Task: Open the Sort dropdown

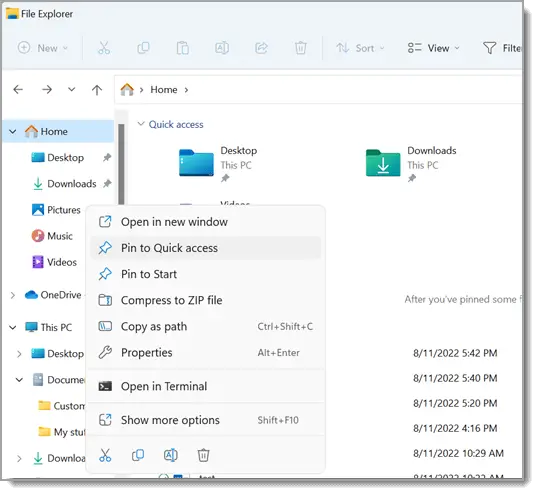Action: 360,48
